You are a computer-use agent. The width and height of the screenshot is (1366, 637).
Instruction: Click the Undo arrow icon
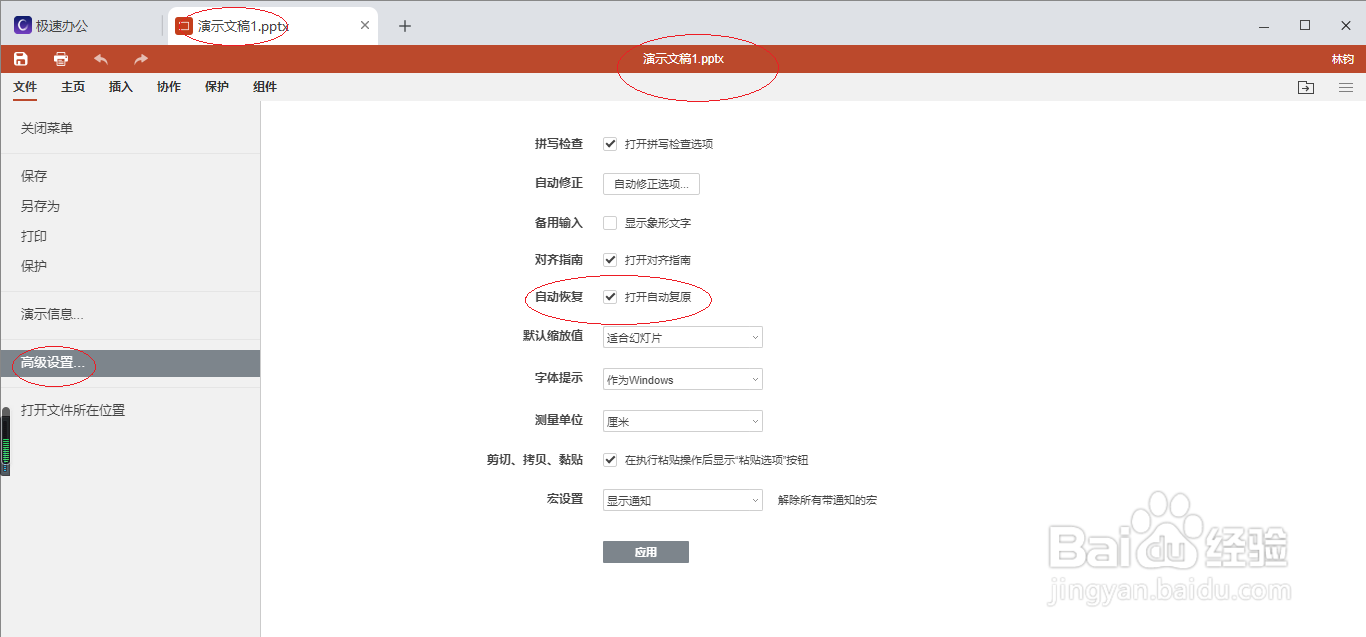(x=100, y=59)
